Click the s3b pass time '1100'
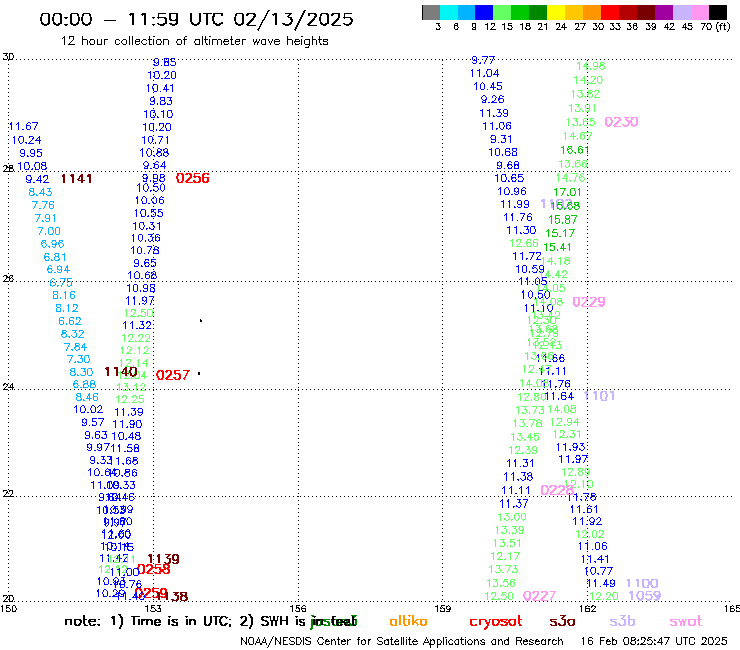Image resolution: width=740 pixels, height=650 pixels. tap(642, 583)
